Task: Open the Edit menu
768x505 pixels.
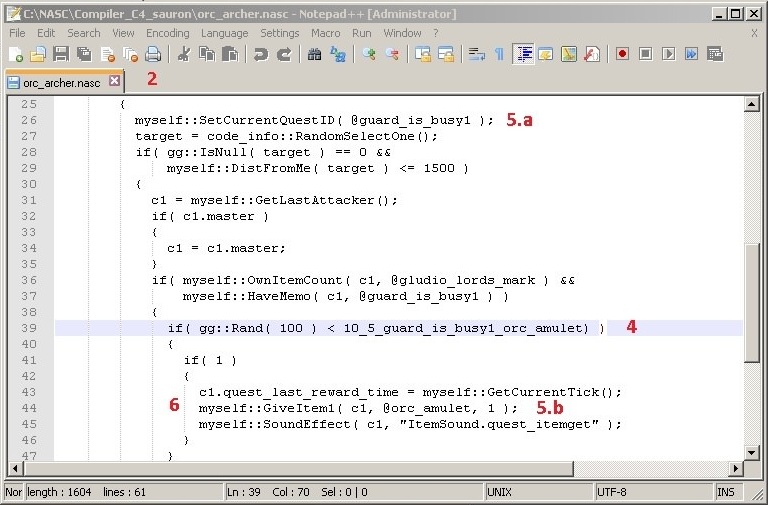Action: pyautogui.click(x=46, y=33)
